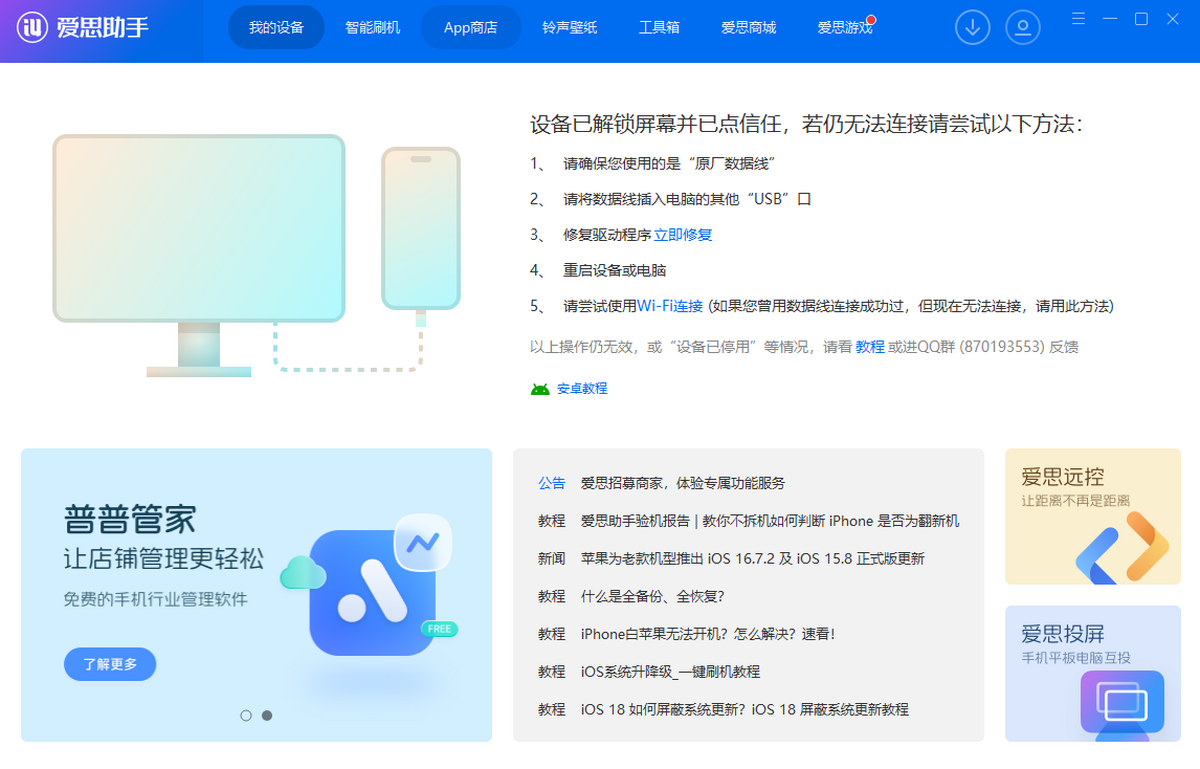
Task: Open the 智能刷机 tab
Action: point(372,28)
